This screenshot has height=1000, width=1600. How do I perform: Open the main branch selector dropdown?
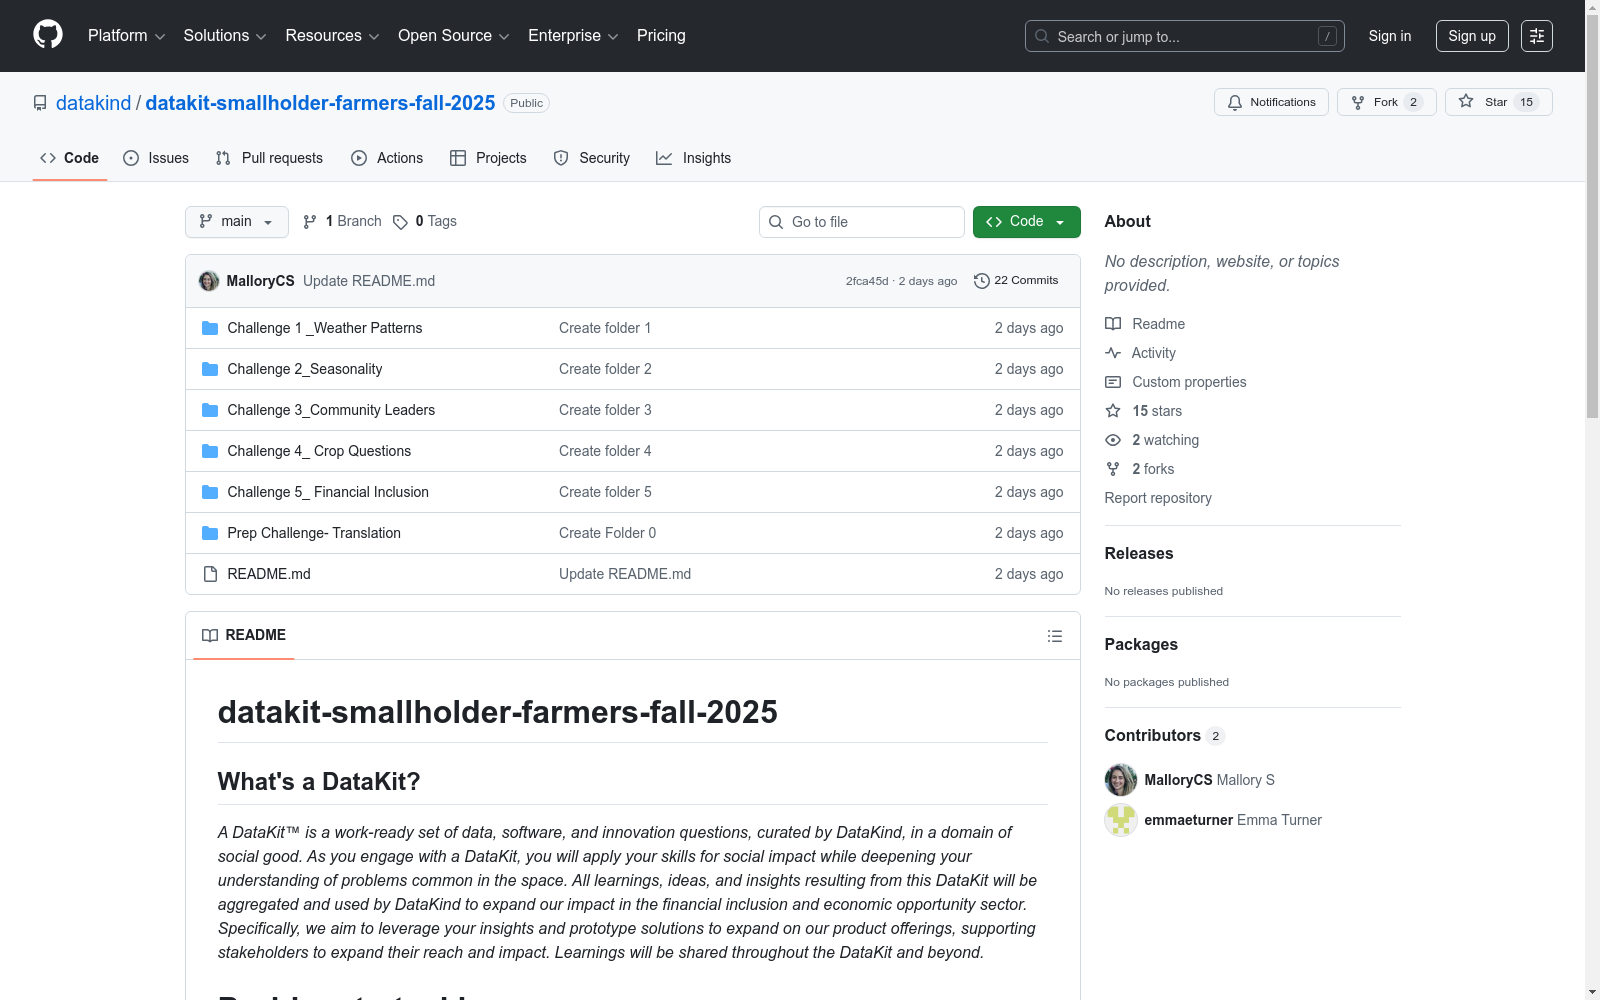click(237, 222)
